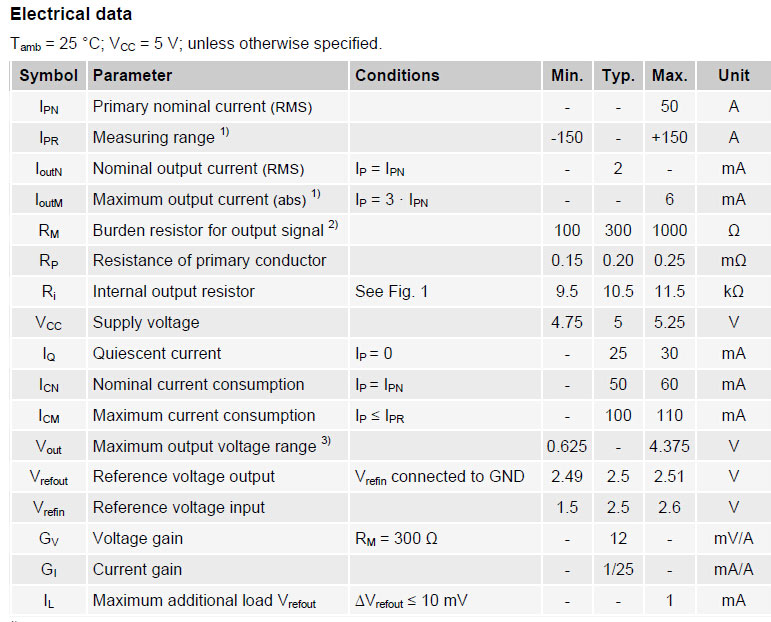Click the '1/25' current gain value
This screenshot has height=622, width=771.
pos(618,570)
